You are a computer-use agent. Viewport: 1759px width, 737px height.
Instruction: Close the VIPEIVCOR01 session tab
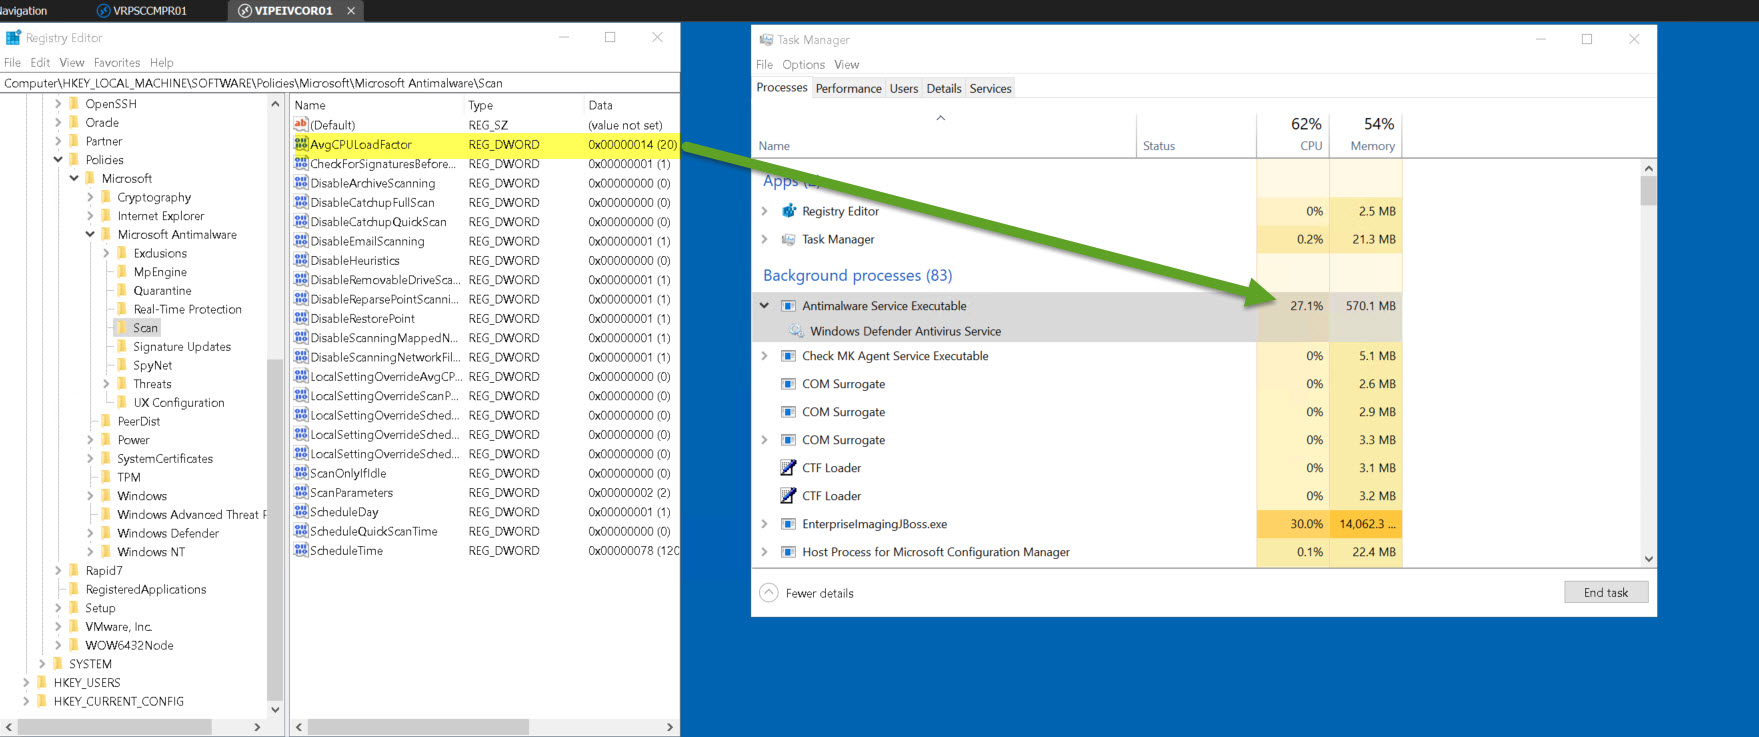point(351,11)
